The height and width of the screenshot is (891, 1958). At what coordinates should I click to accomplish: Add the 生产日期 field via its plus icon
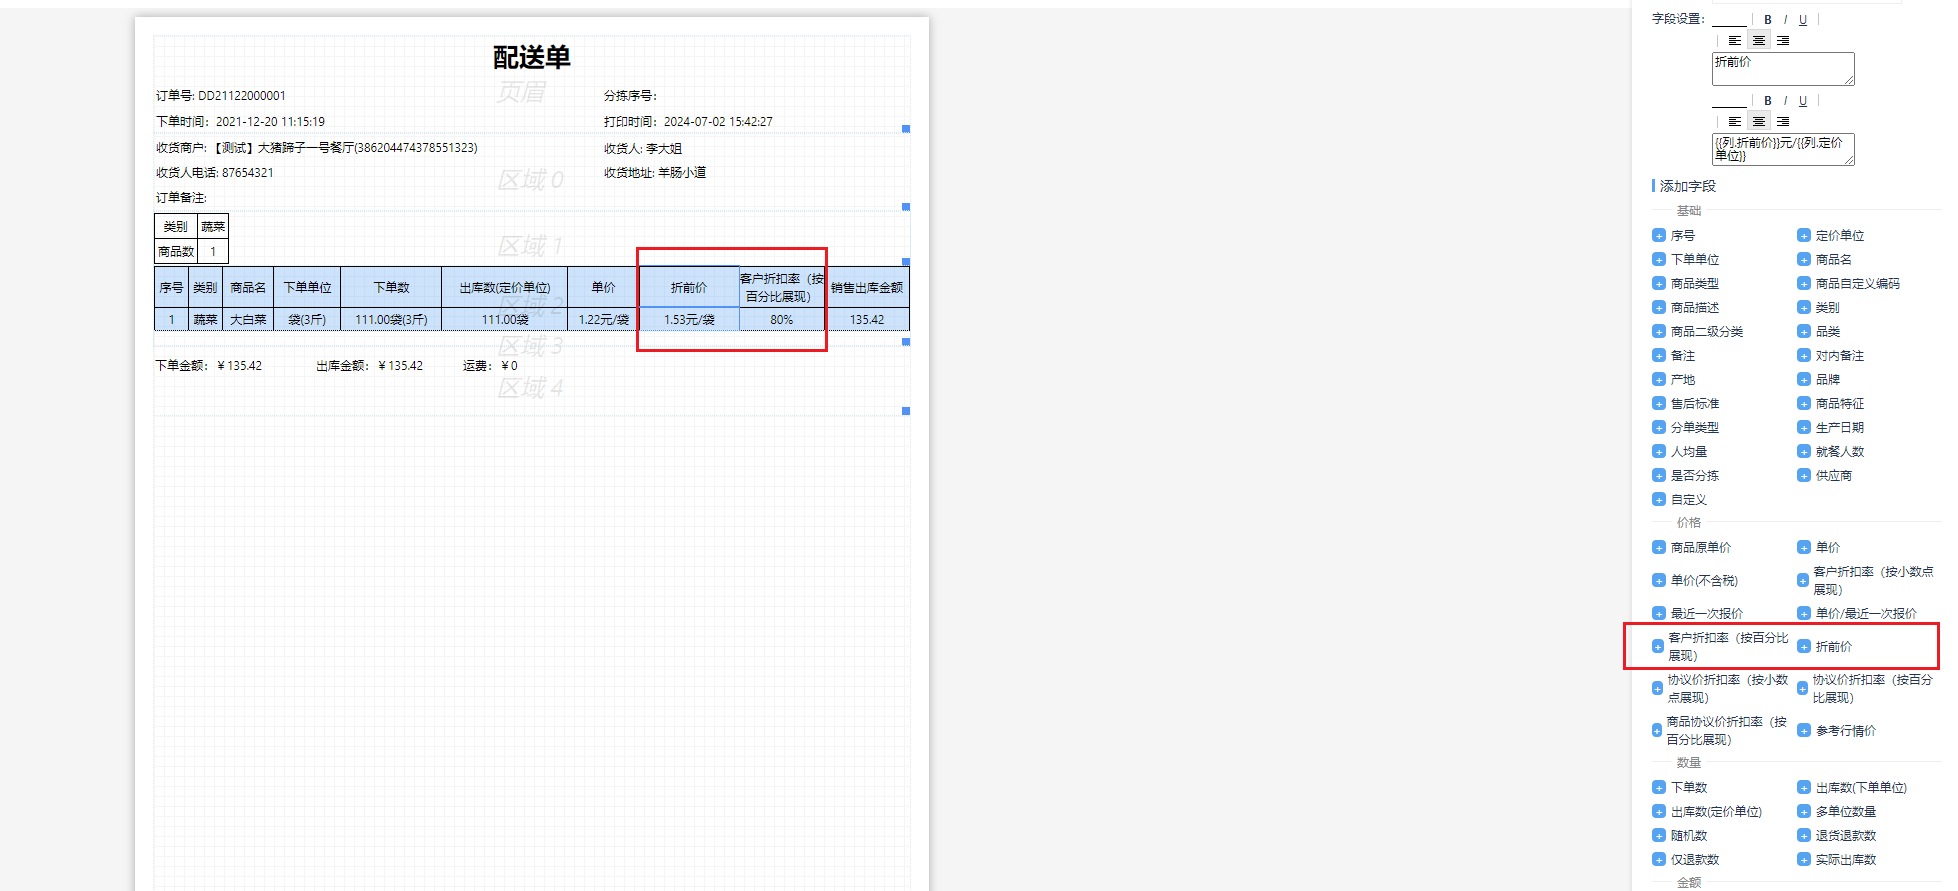[1804, 428]
